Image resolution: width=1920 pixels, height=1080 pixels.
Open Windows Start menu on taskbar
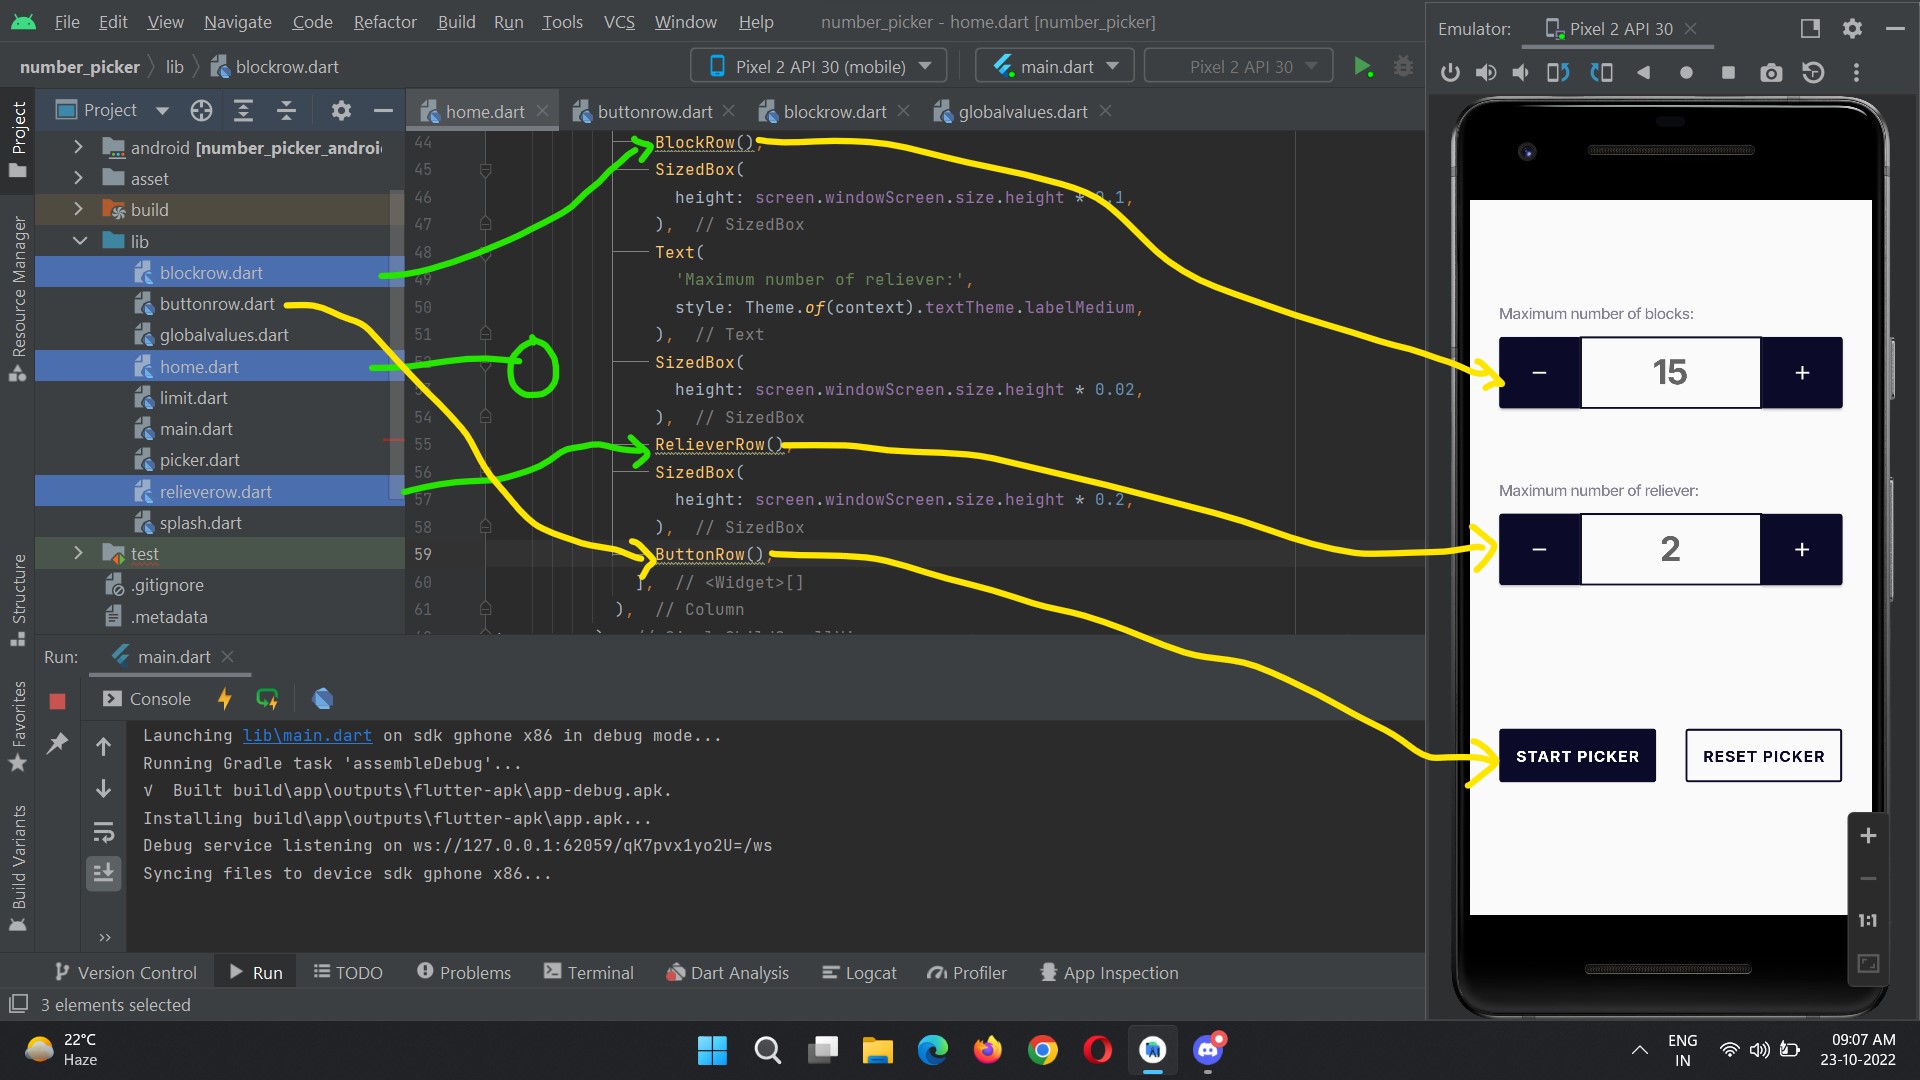coord(712,1050)
